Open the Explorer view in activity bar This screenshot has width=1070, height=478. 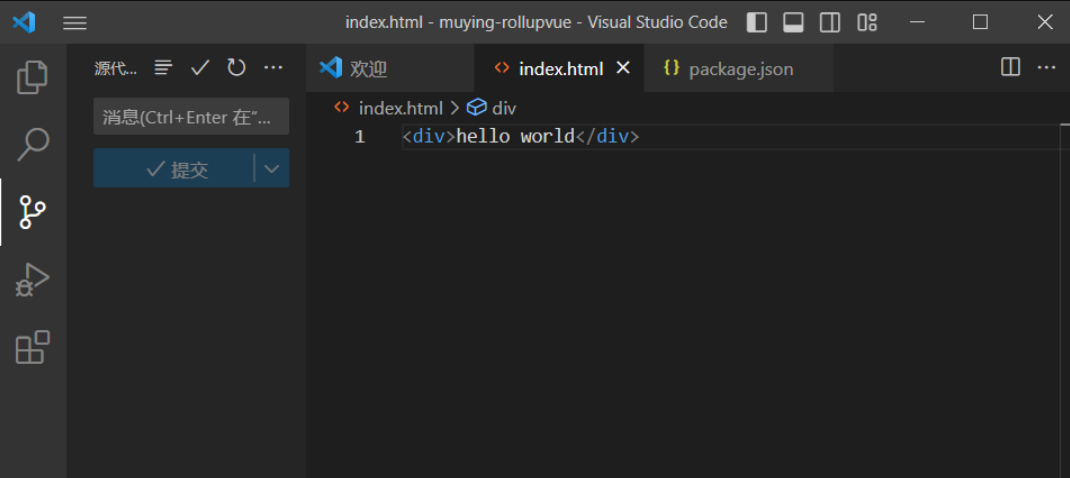32,77
